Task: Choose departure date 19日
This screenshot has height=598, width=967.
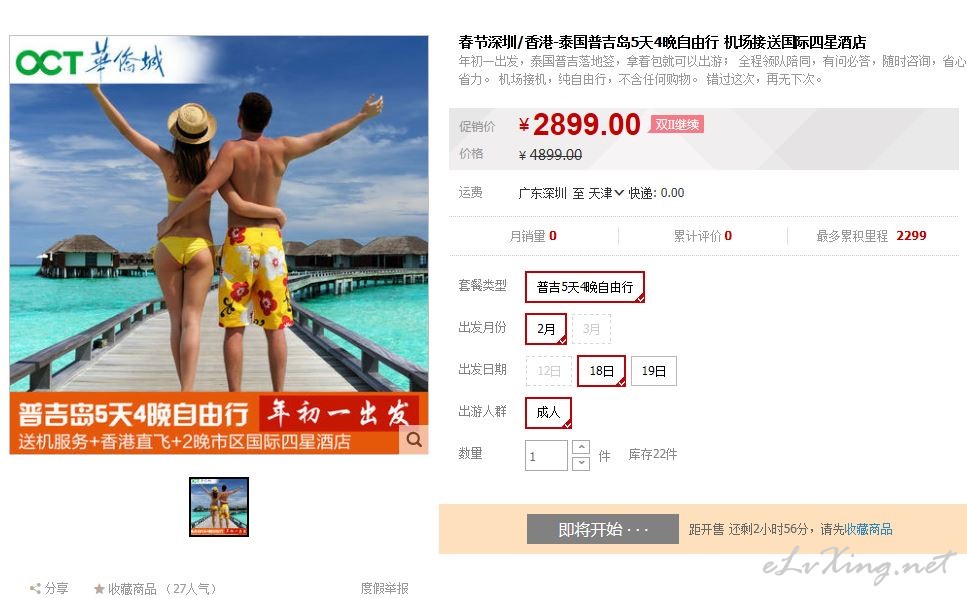Action: click(654, 371)
